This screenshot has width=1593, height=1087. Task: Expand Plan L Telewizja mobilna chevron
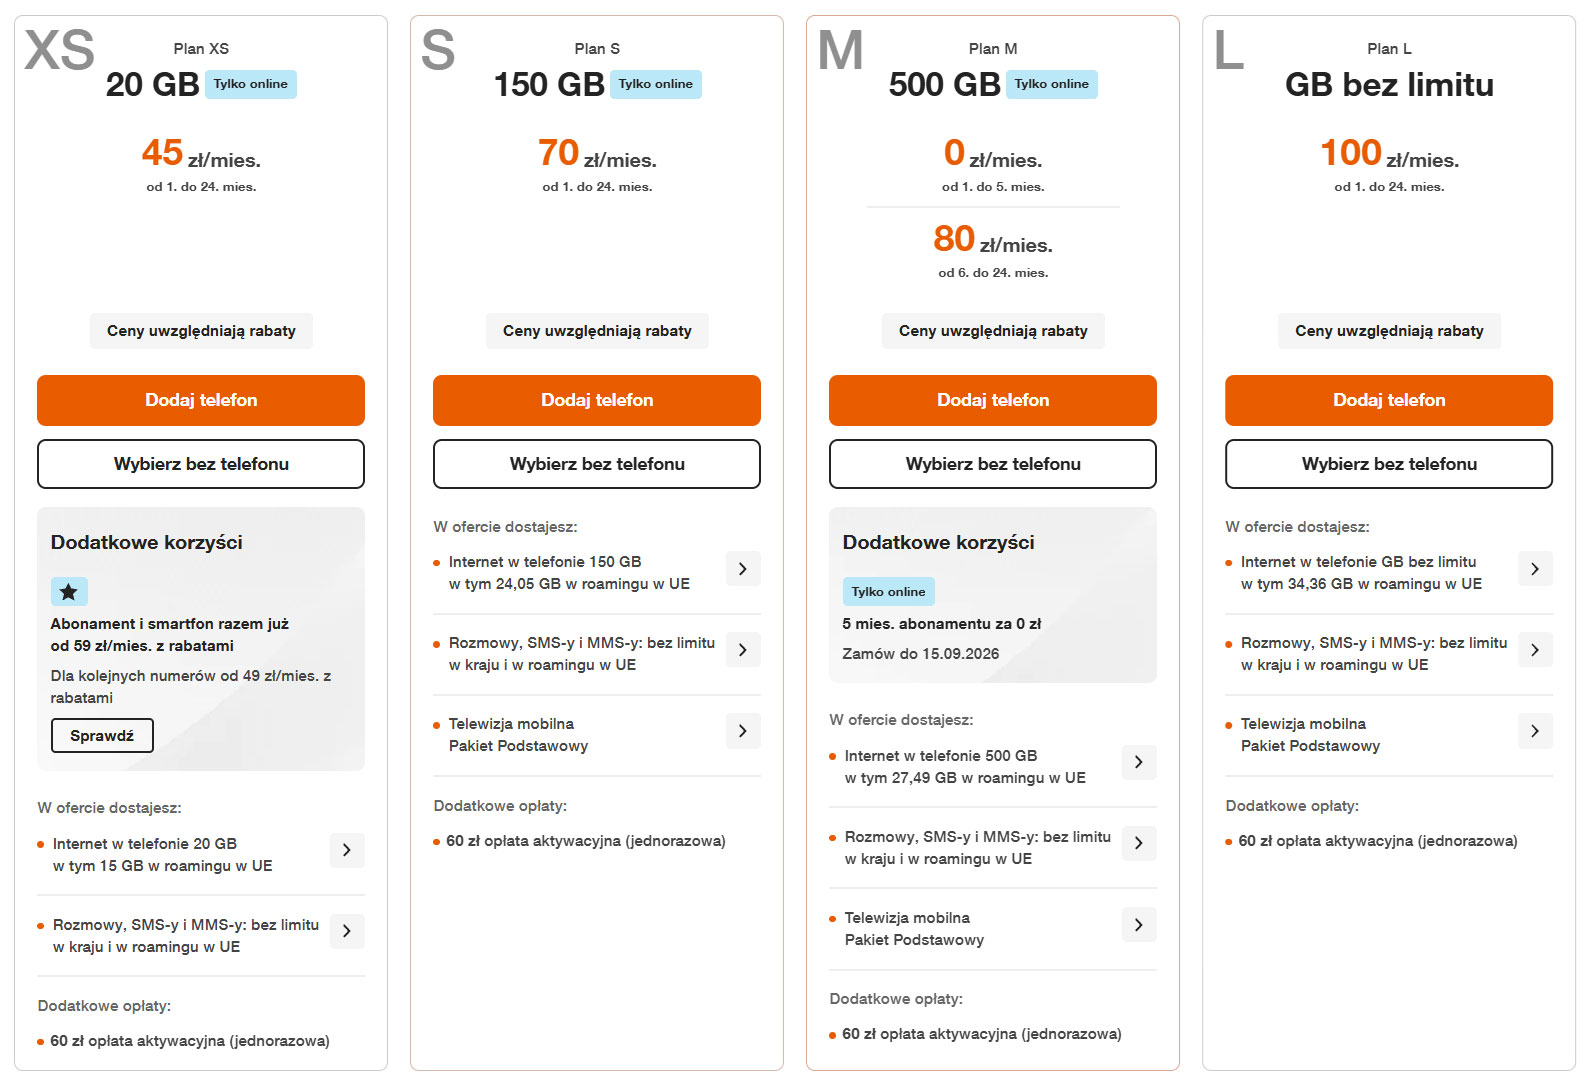coord(1535,730)
